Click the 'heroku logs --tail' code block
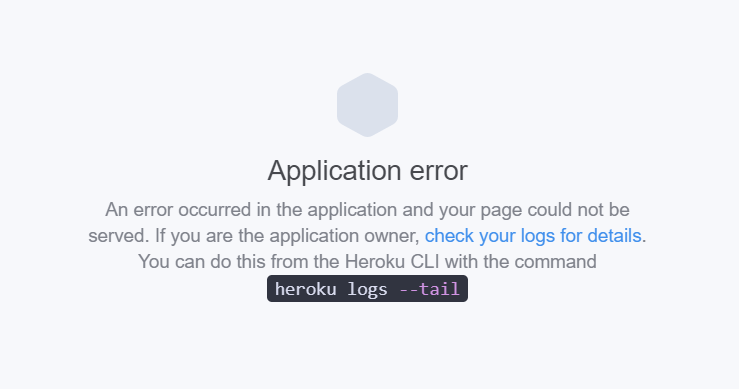 coord(367,289)
